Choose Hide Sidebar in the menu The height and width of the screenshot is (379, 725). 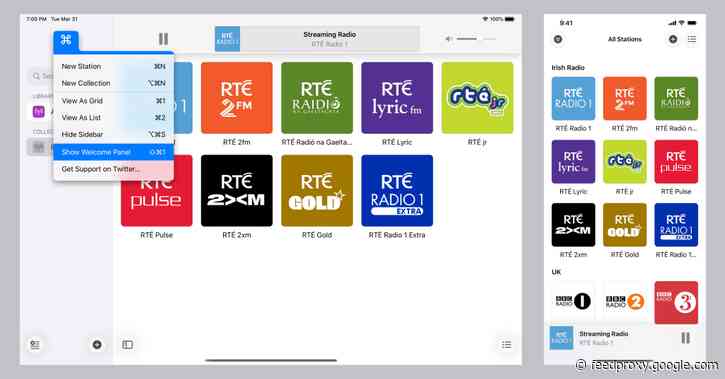(x=113, y=134)
